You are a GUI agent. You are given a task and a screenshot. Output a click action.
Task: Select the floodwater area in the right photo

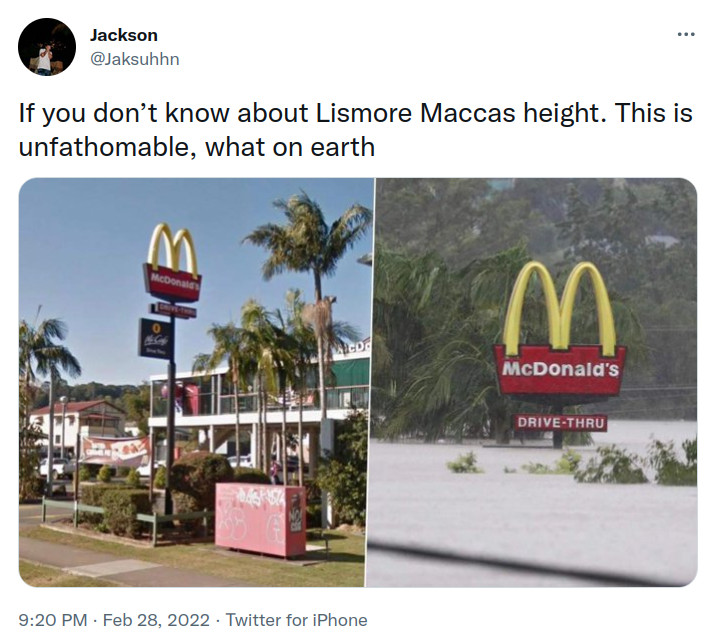click(532, 514)
